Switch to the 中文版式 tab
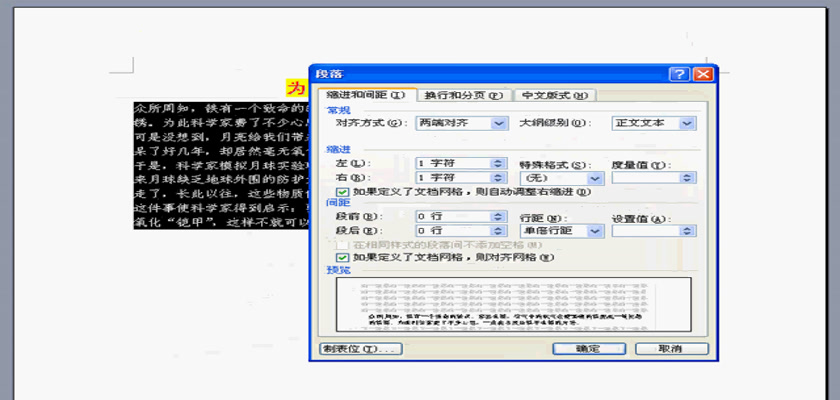 click(x=554, y=95)
